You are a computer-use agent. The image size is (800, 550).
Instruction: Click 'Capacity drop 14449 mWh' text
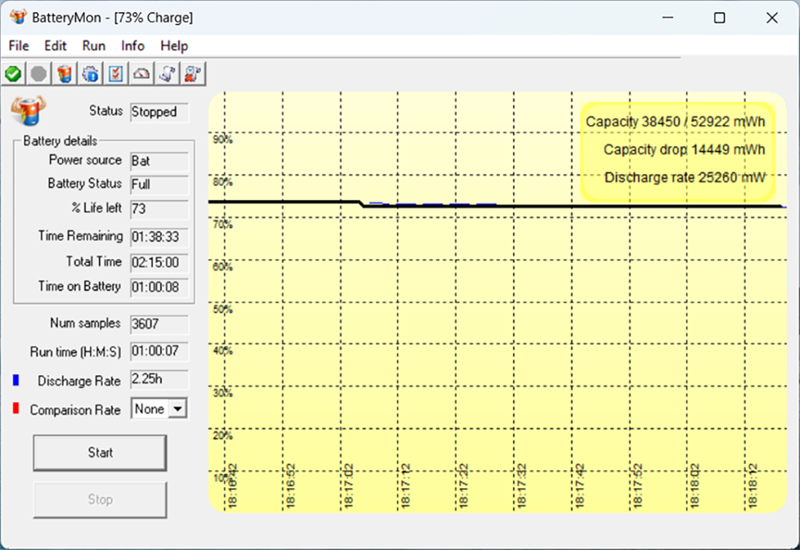pyautogui.click(x=684, y=149)
